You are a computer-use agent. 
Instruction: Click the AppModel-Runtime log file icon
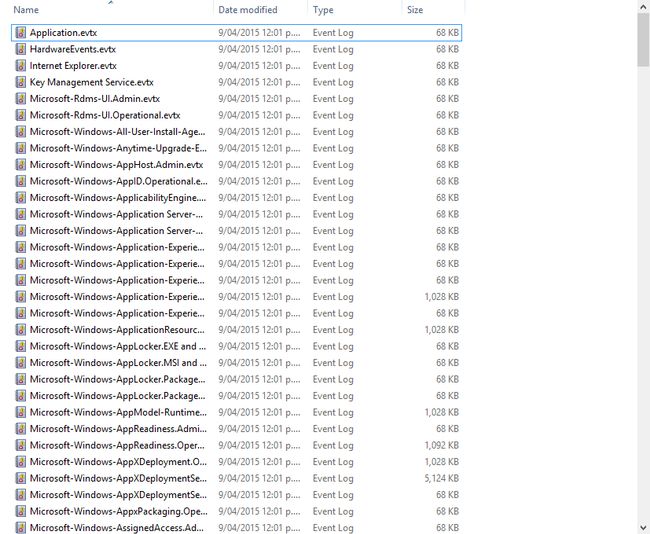(x=21, y=413)
